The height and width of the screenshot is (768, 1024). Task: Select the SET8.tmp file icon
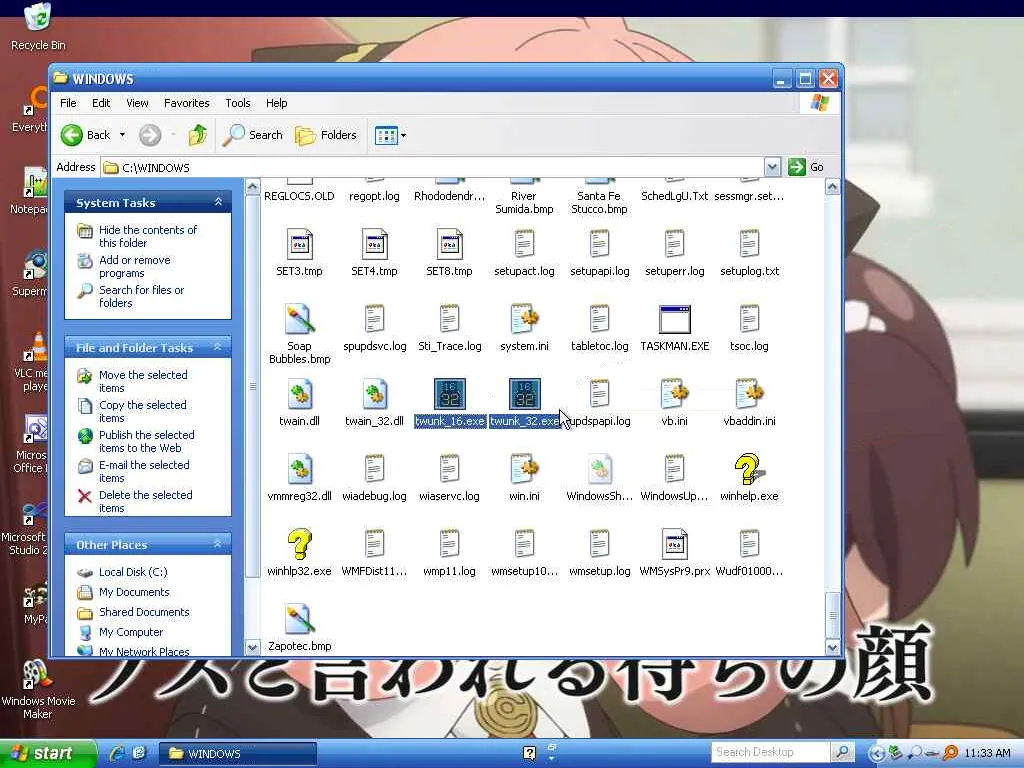coord(449,244)
